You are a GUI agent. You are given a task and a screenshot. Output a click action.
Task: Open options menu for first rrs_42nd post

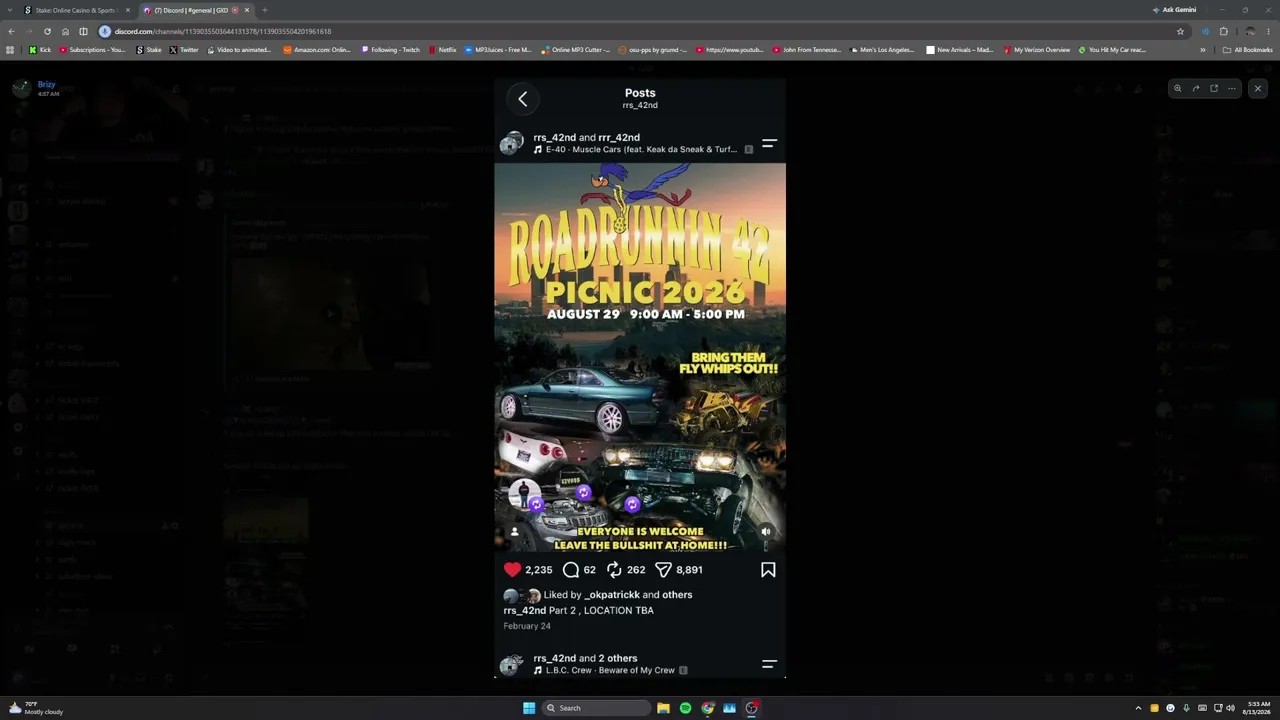tap(769, 144)
